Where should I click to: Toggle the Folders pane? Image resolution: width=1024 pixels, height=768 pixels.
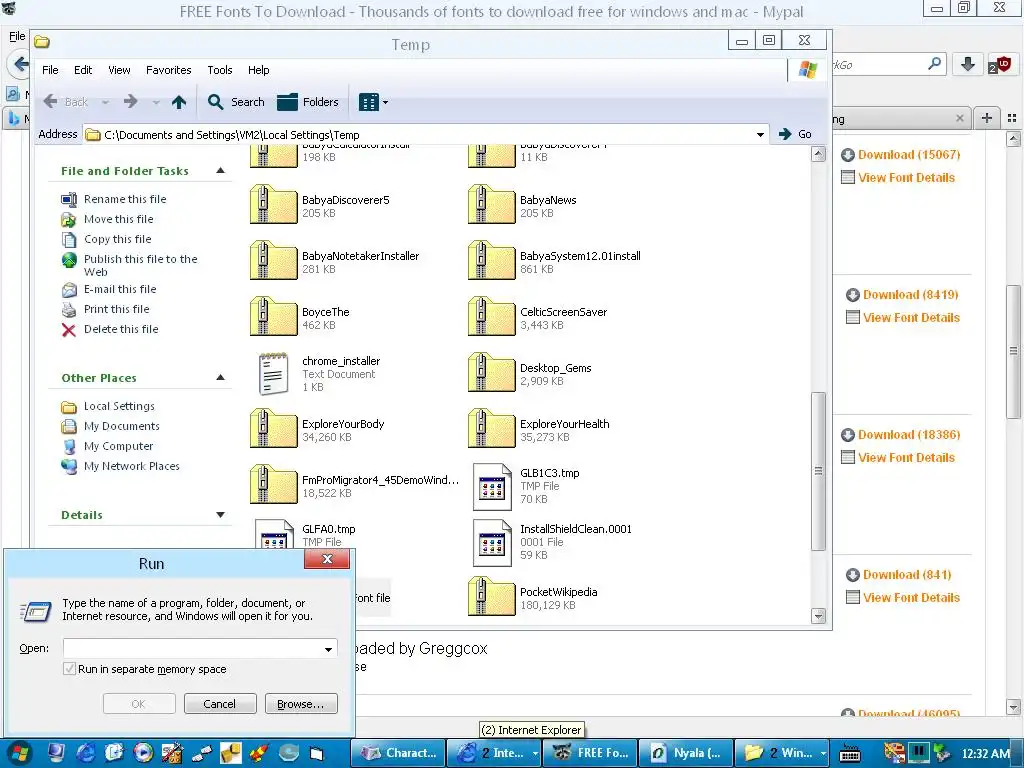click(x=308, y=102)
